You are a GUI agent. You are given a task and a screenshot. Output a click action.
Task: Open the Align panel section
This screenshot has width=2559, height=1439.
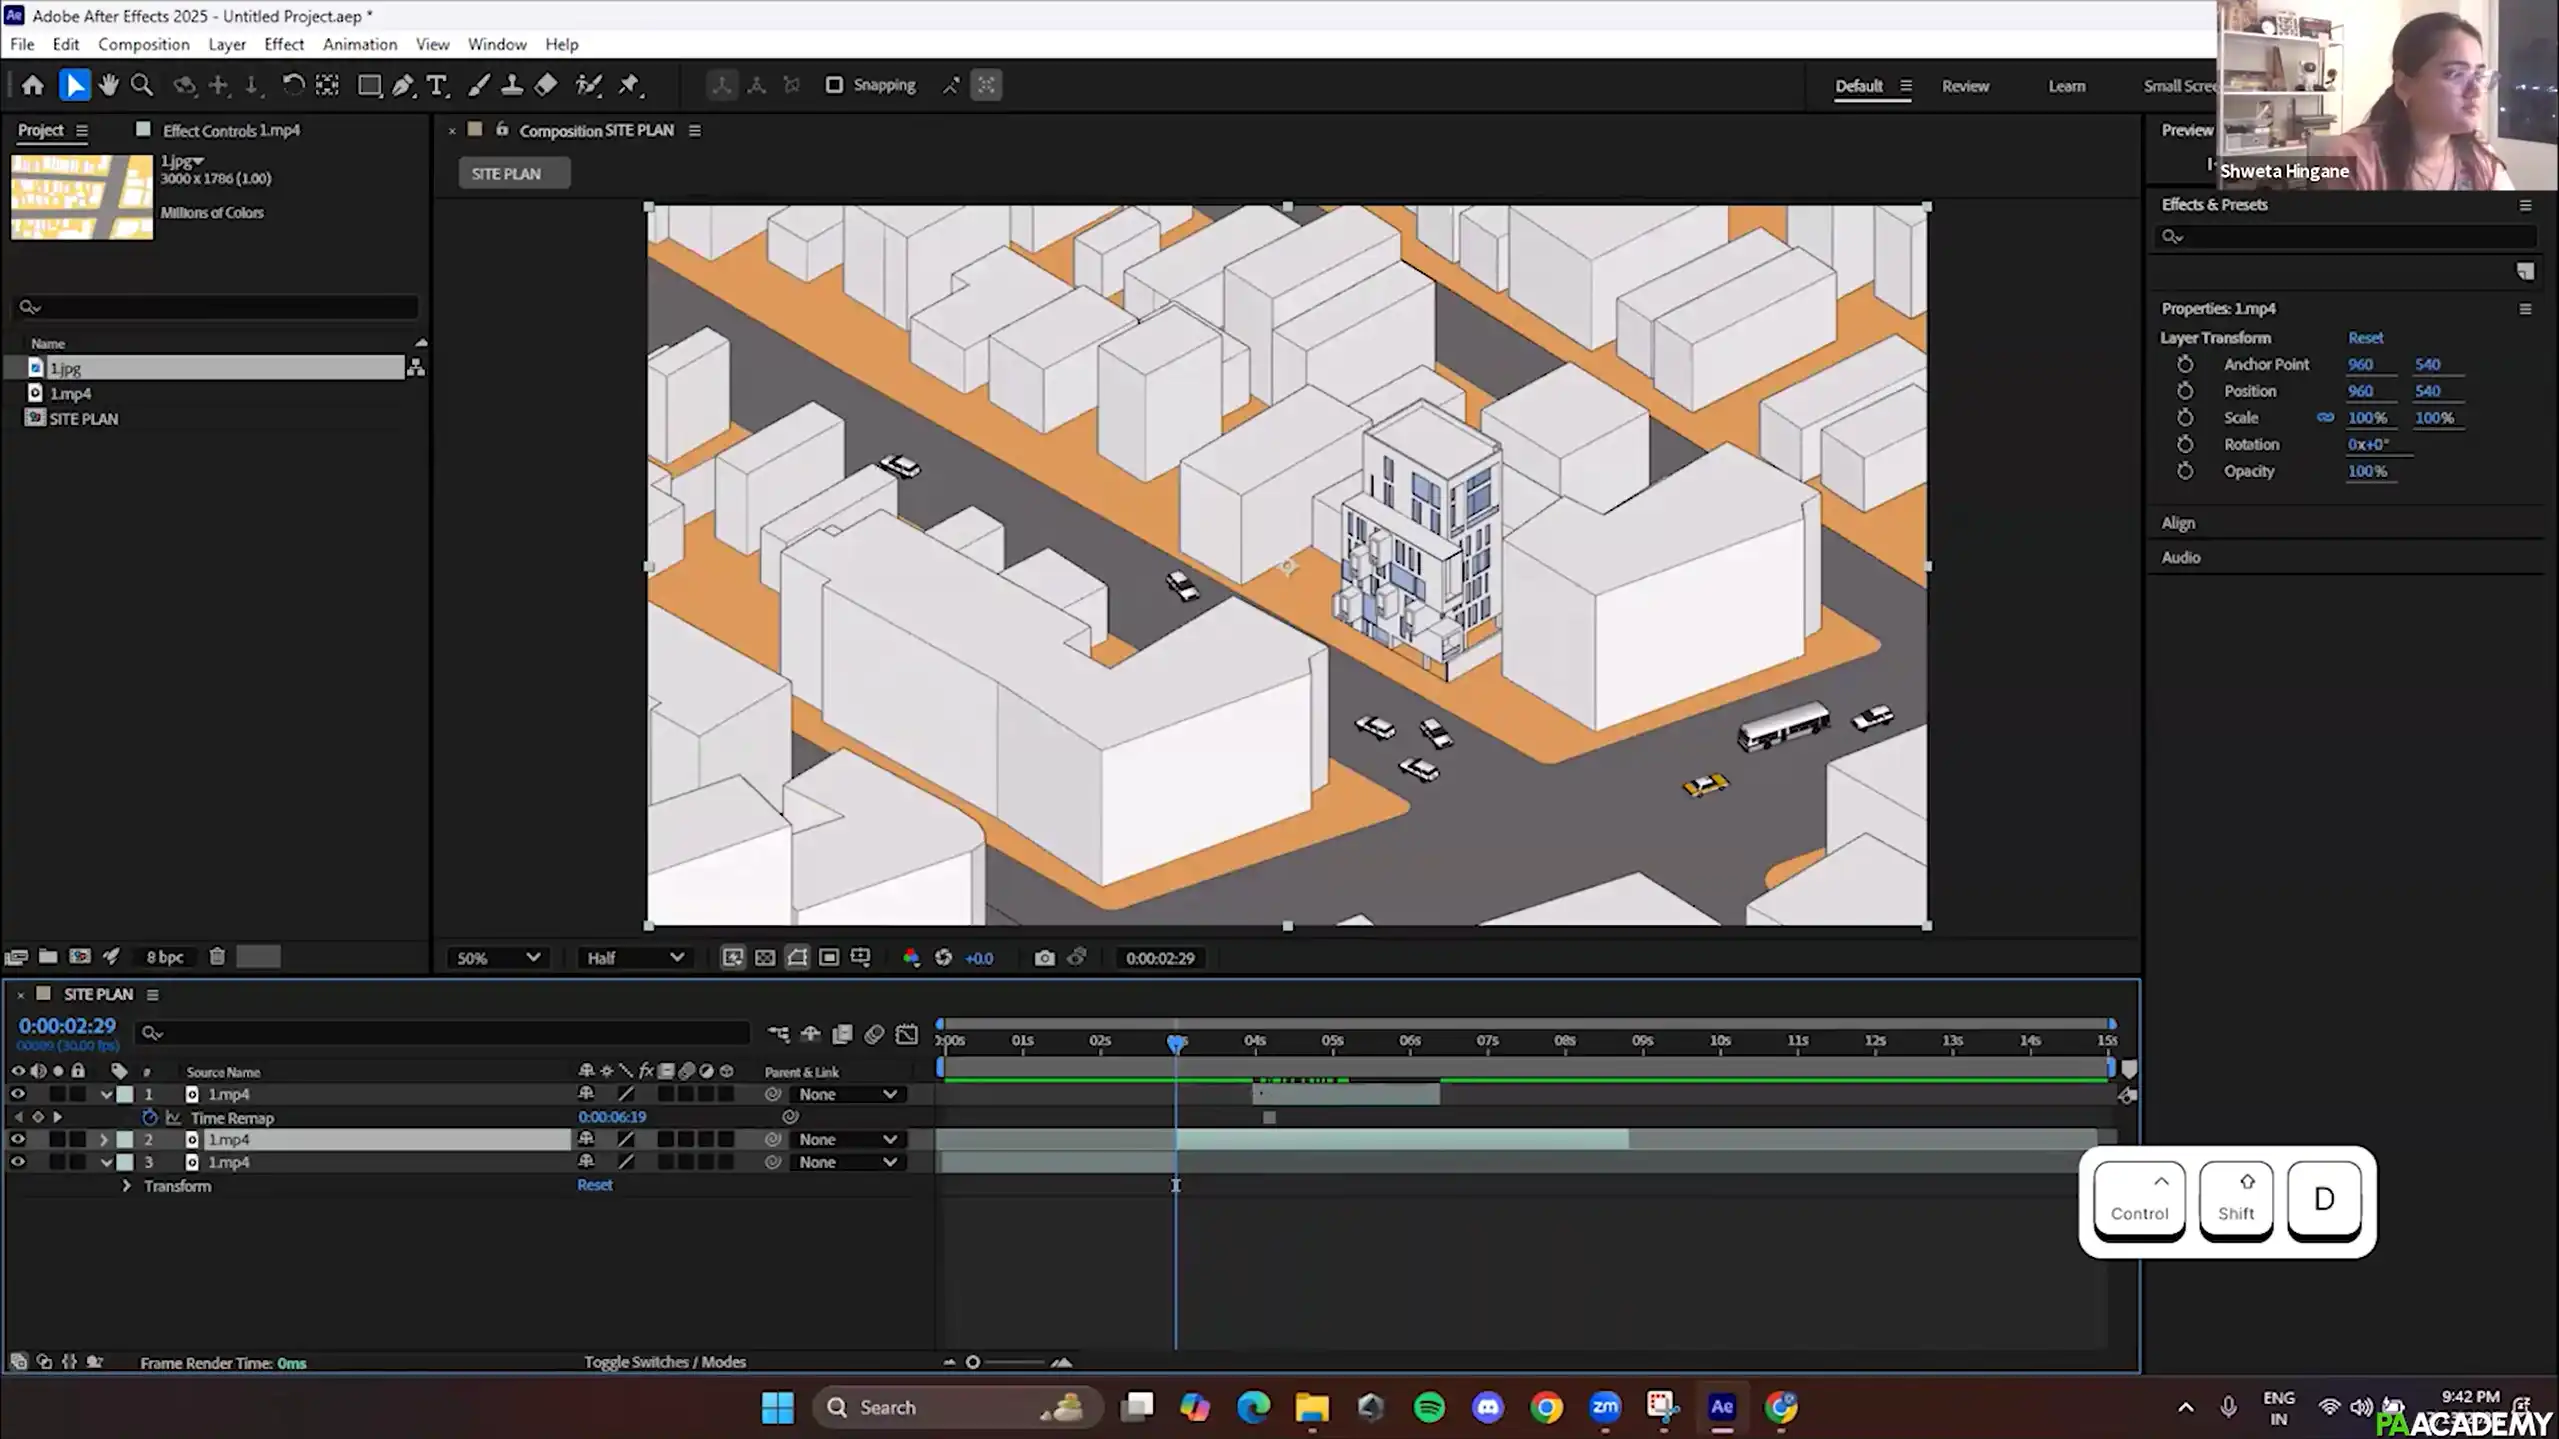(2178, 523)
